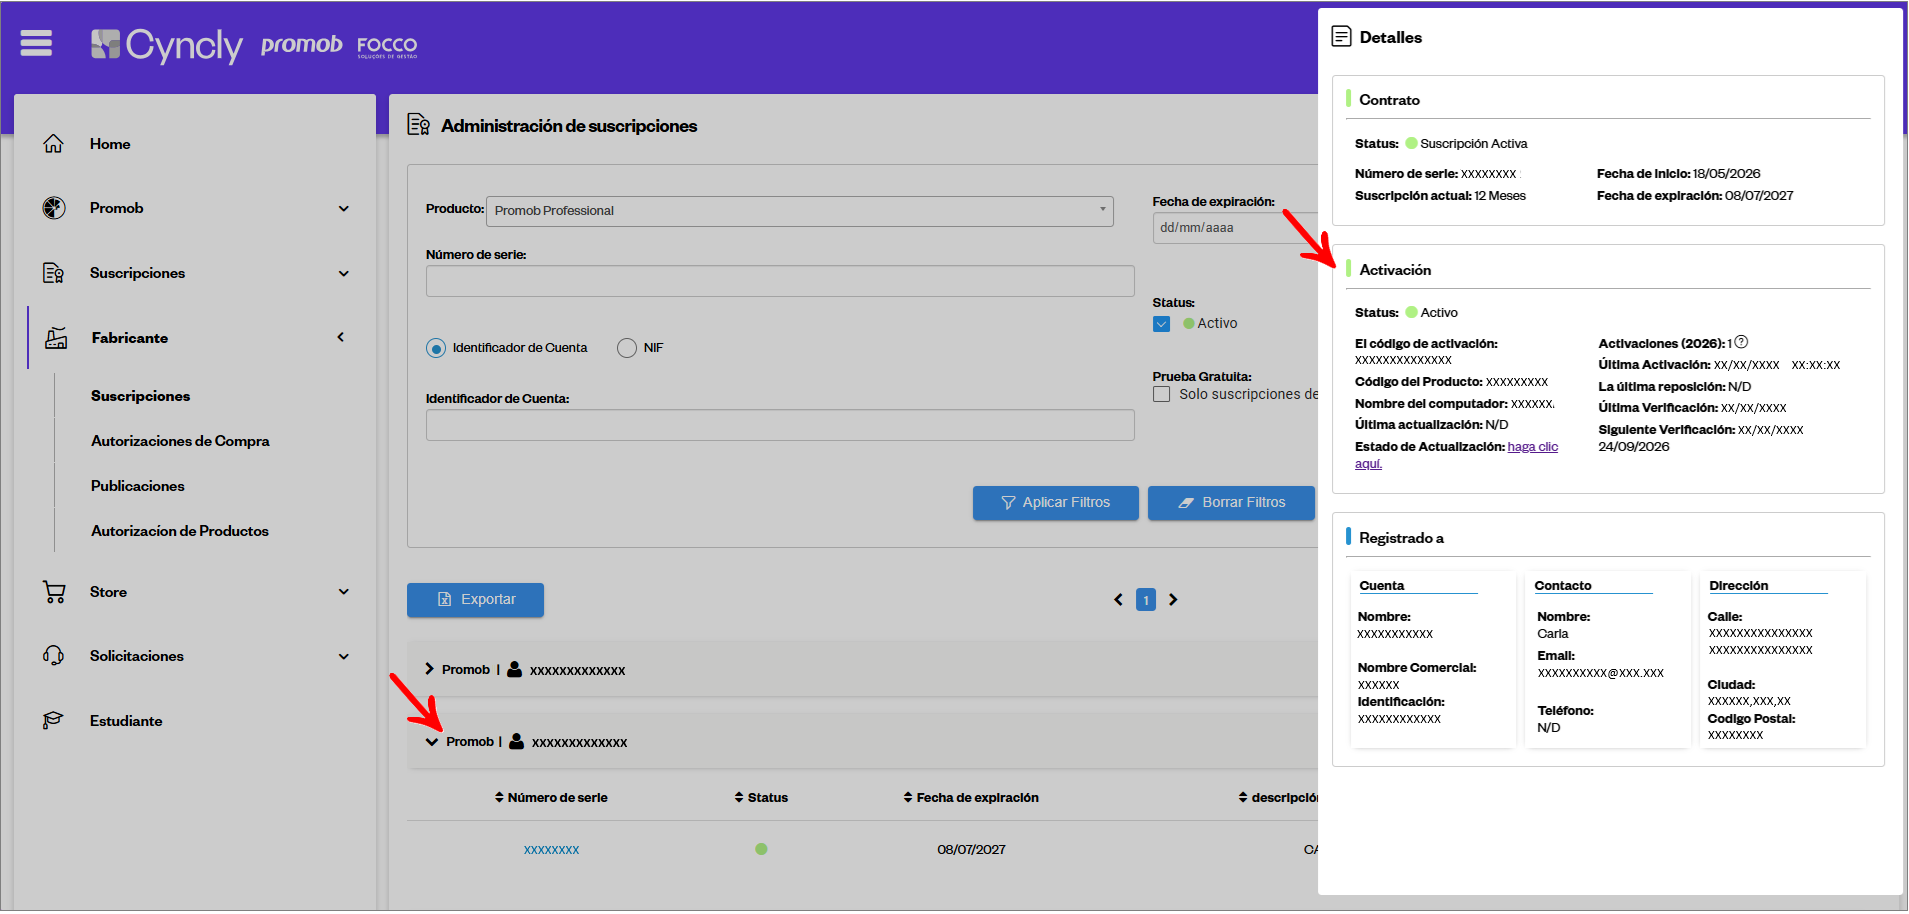The height and width of the screenshot is (914, 1909).
Task: Click the Administración de suscripciones header icon
Action: click(419, 125)
